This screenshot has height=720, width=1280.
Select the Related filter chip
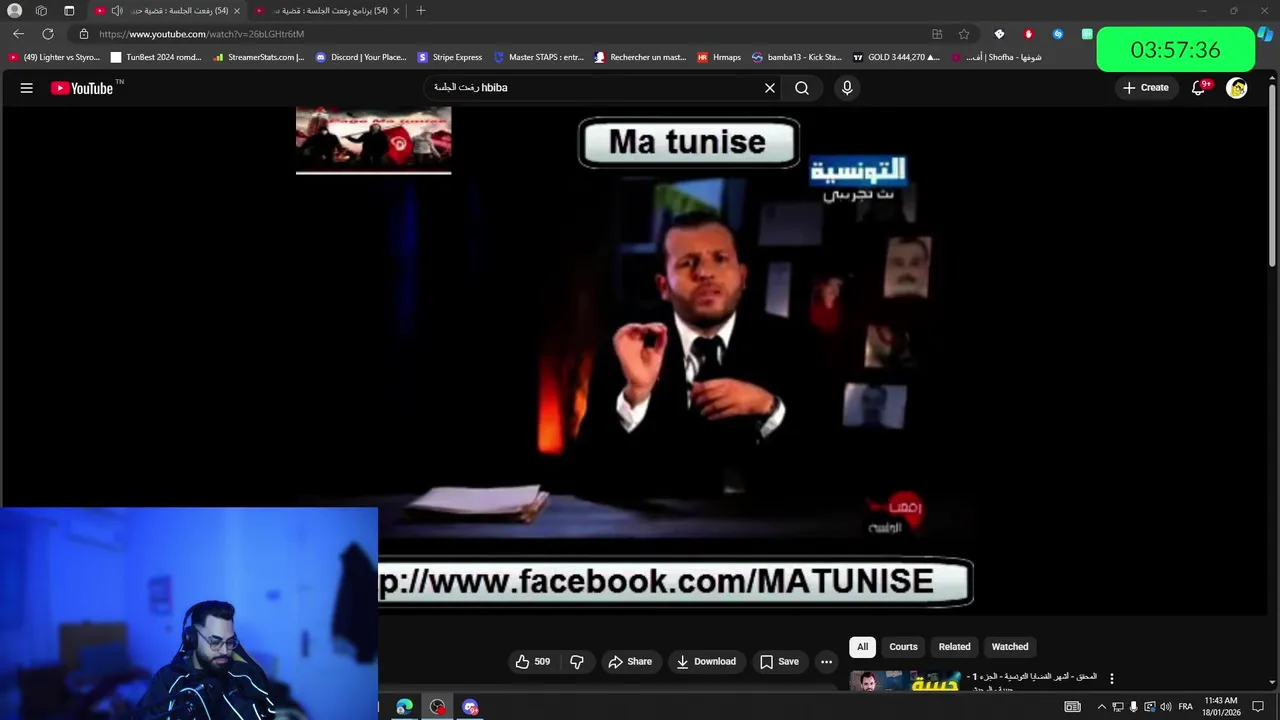(954, 647)
